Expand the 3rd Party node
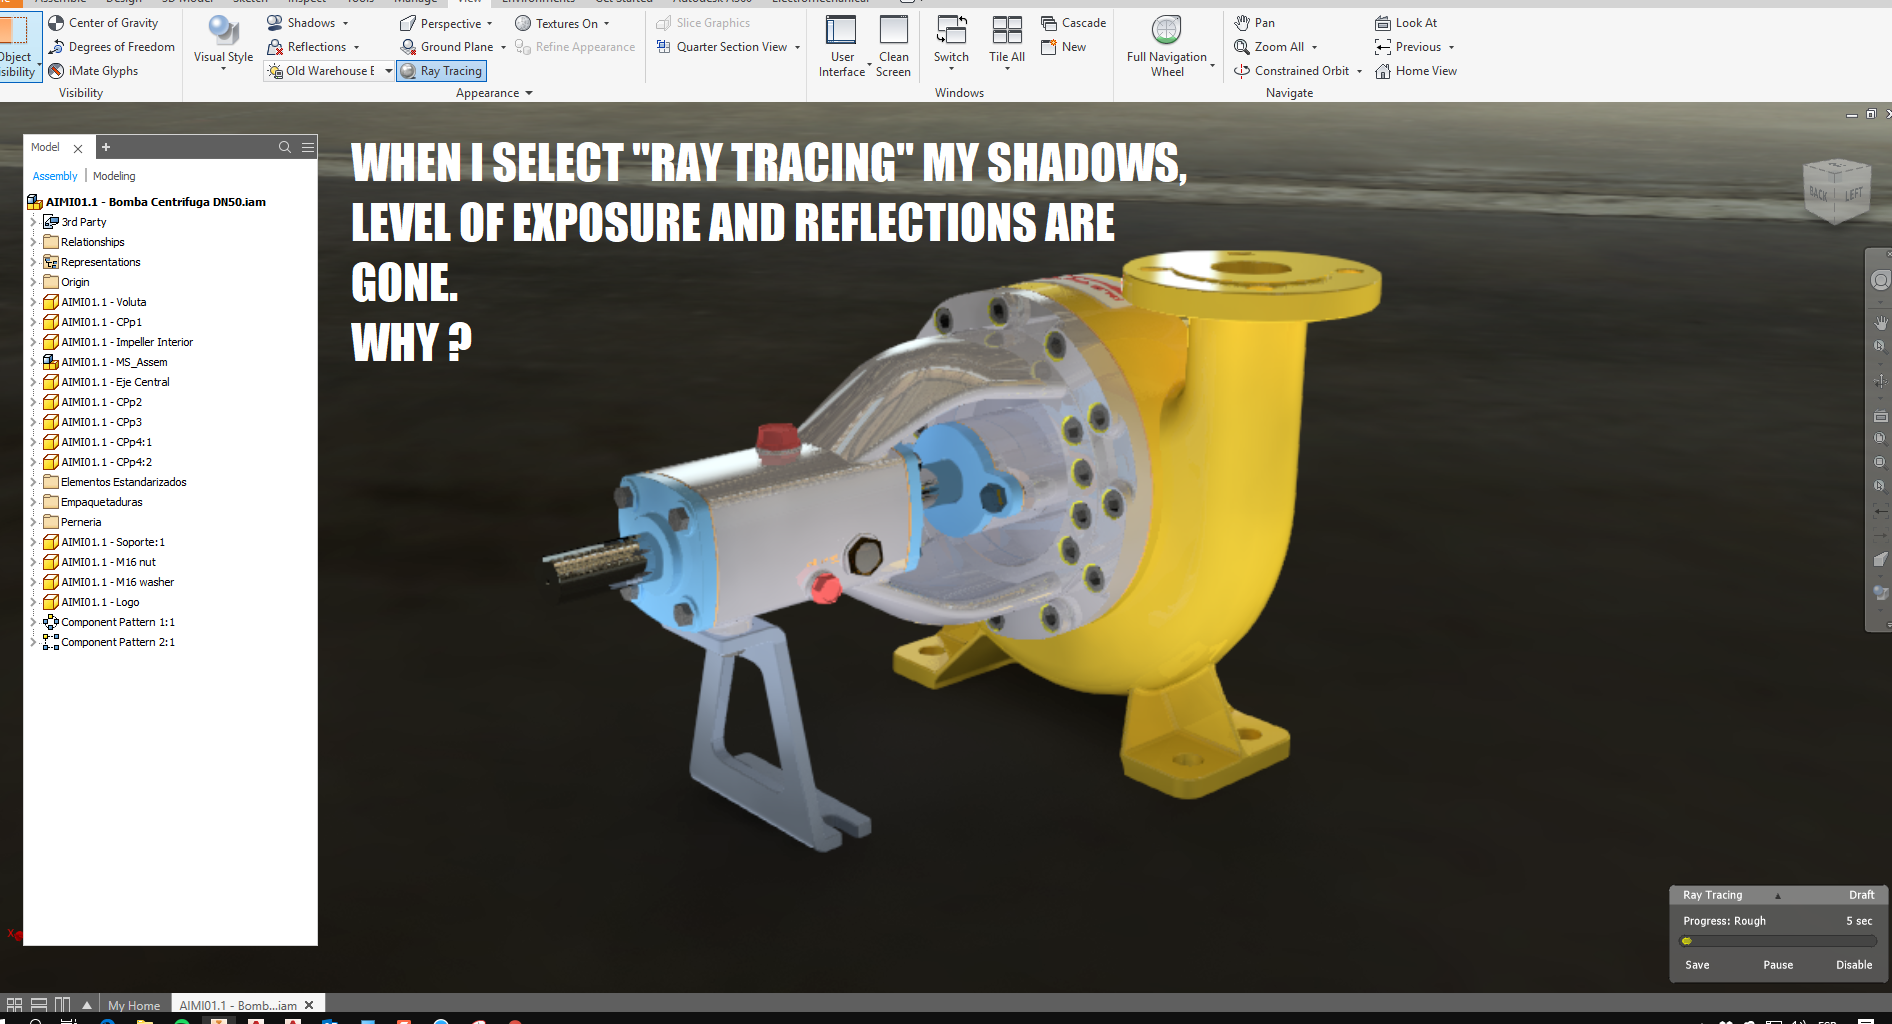1892x1024 pixels. [x=33, y=222]
